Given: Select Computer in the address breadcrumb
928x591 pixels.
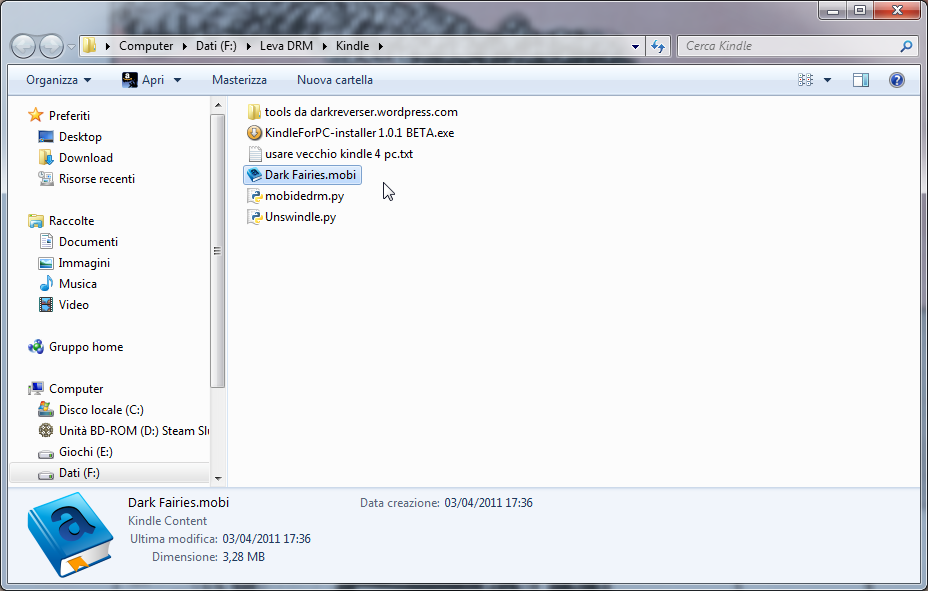Looking at the screenshot, I should point(146,46).
